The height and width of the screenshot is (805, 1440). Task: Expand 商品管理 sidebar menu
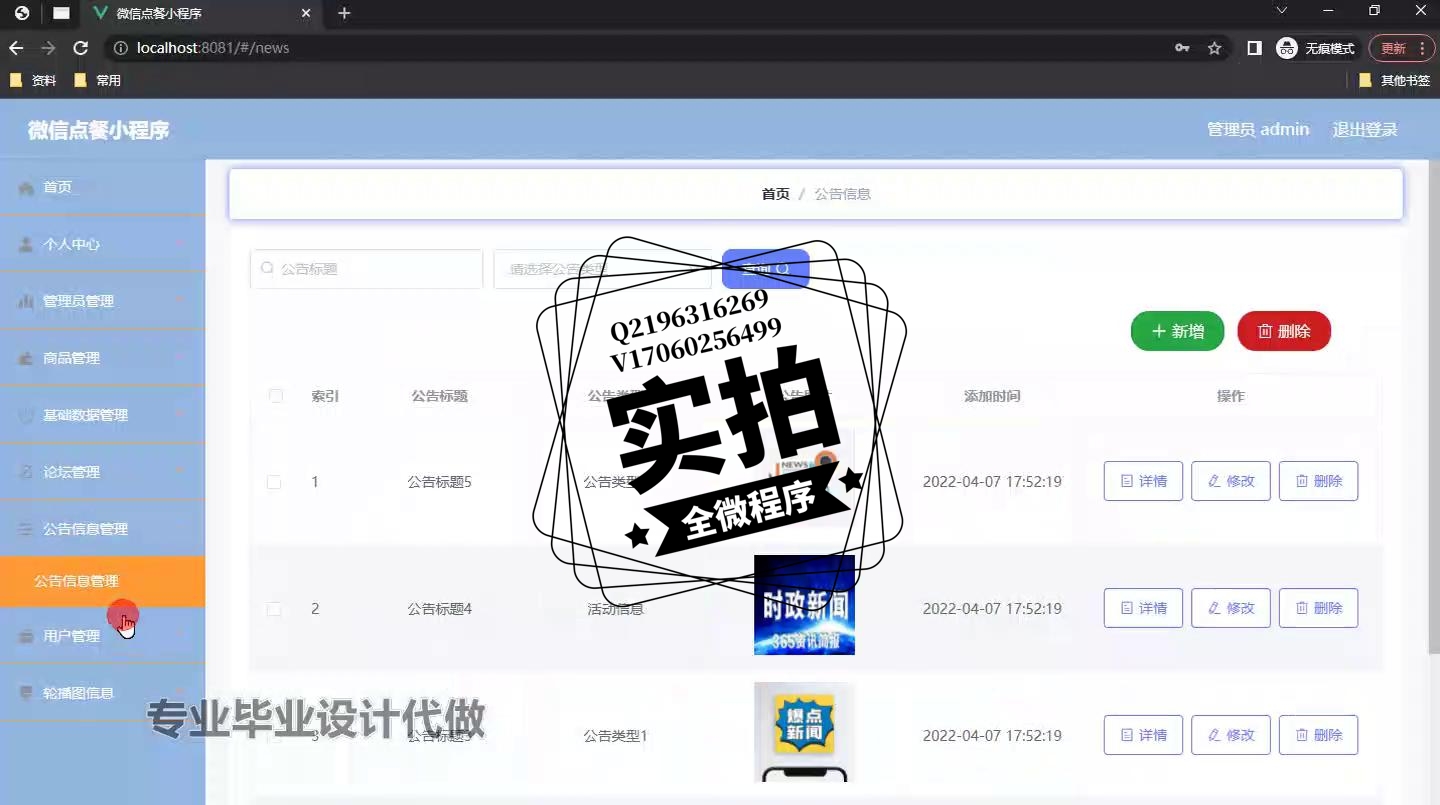pos(102,358)
